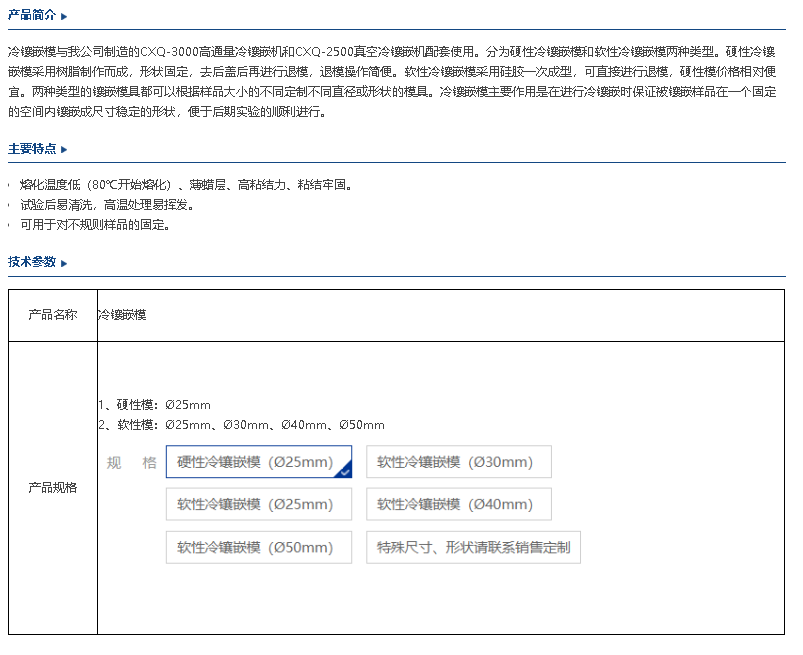Click the blue checkmark corner on selected spec
Screen dimensions: 803x655
(x=344, y=470)
